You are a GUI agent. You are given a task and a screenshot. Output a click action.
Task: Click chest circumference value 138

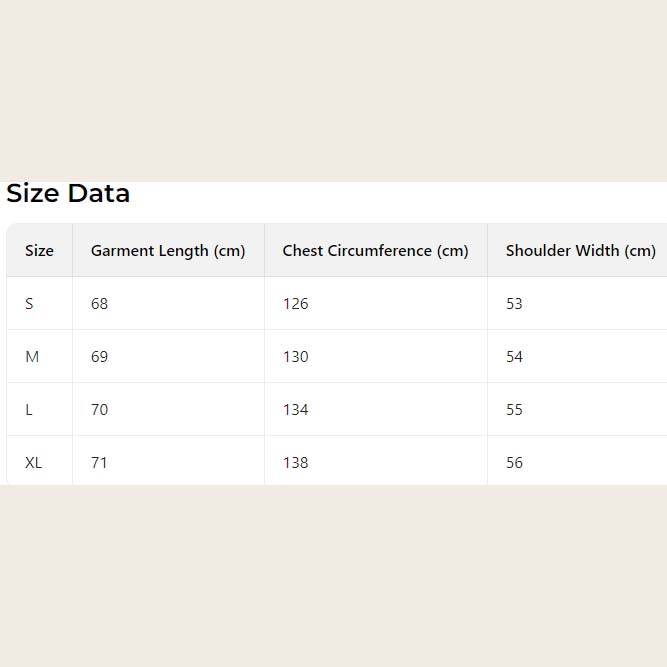[295, 463]
